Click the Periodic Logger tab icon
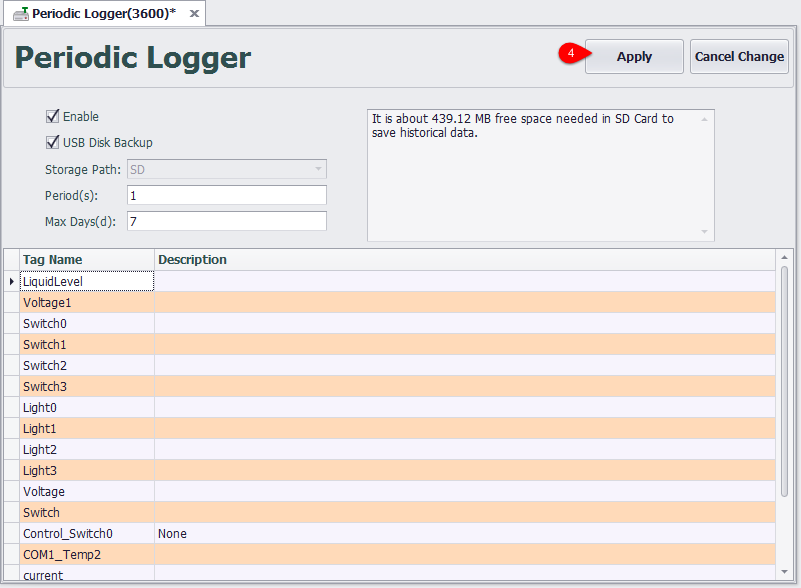801x588 pixels. (20, 14)
